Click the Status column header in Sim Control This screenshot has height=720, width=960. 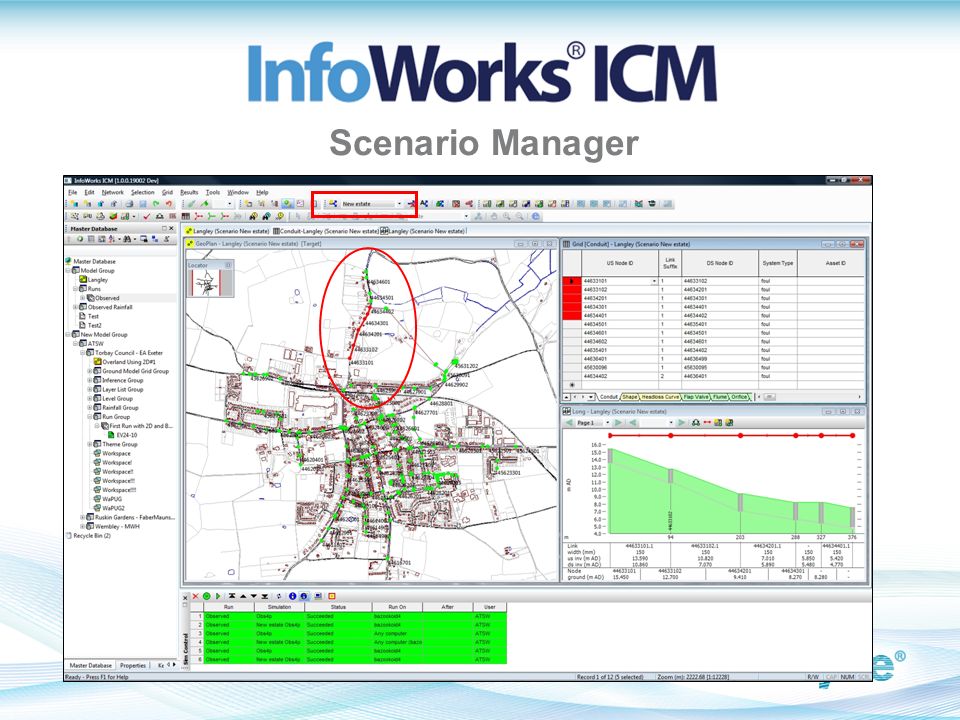[339, 607]
